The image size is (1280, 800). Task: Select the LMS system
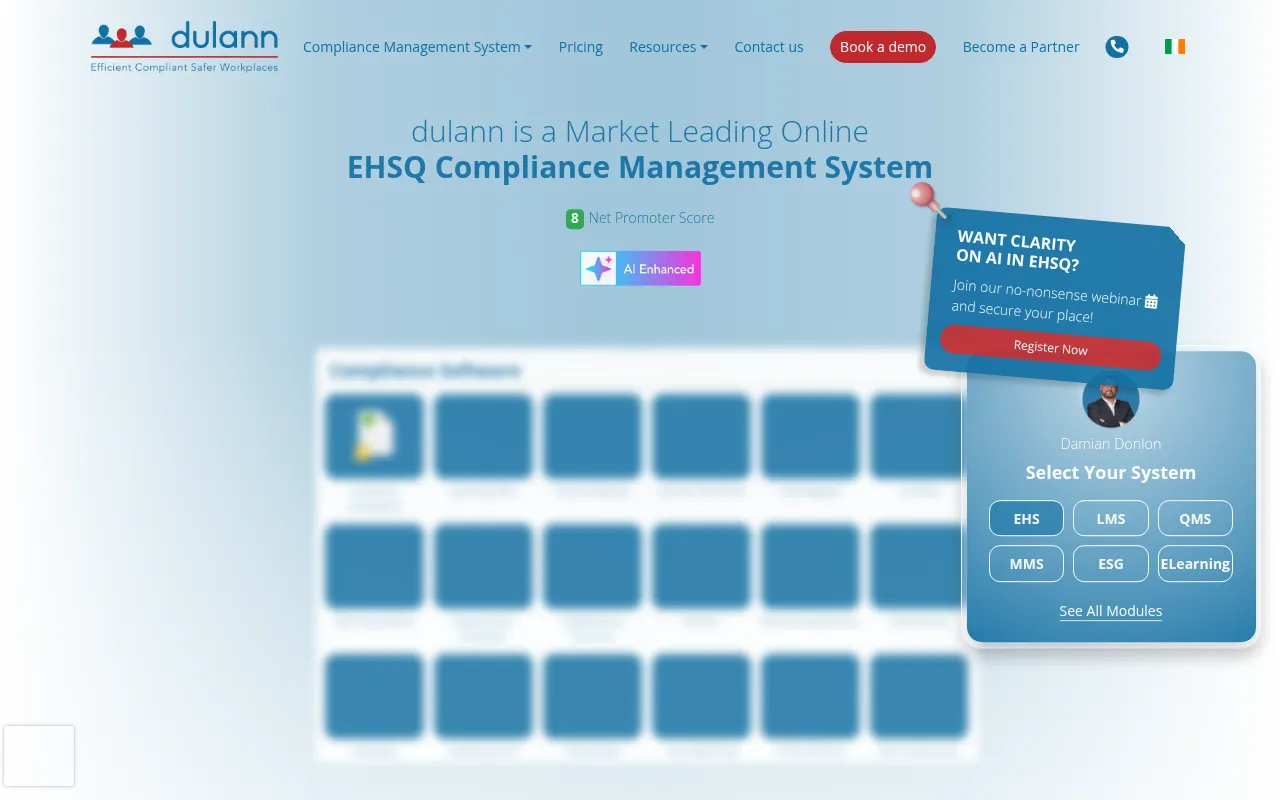(1111, 519)
